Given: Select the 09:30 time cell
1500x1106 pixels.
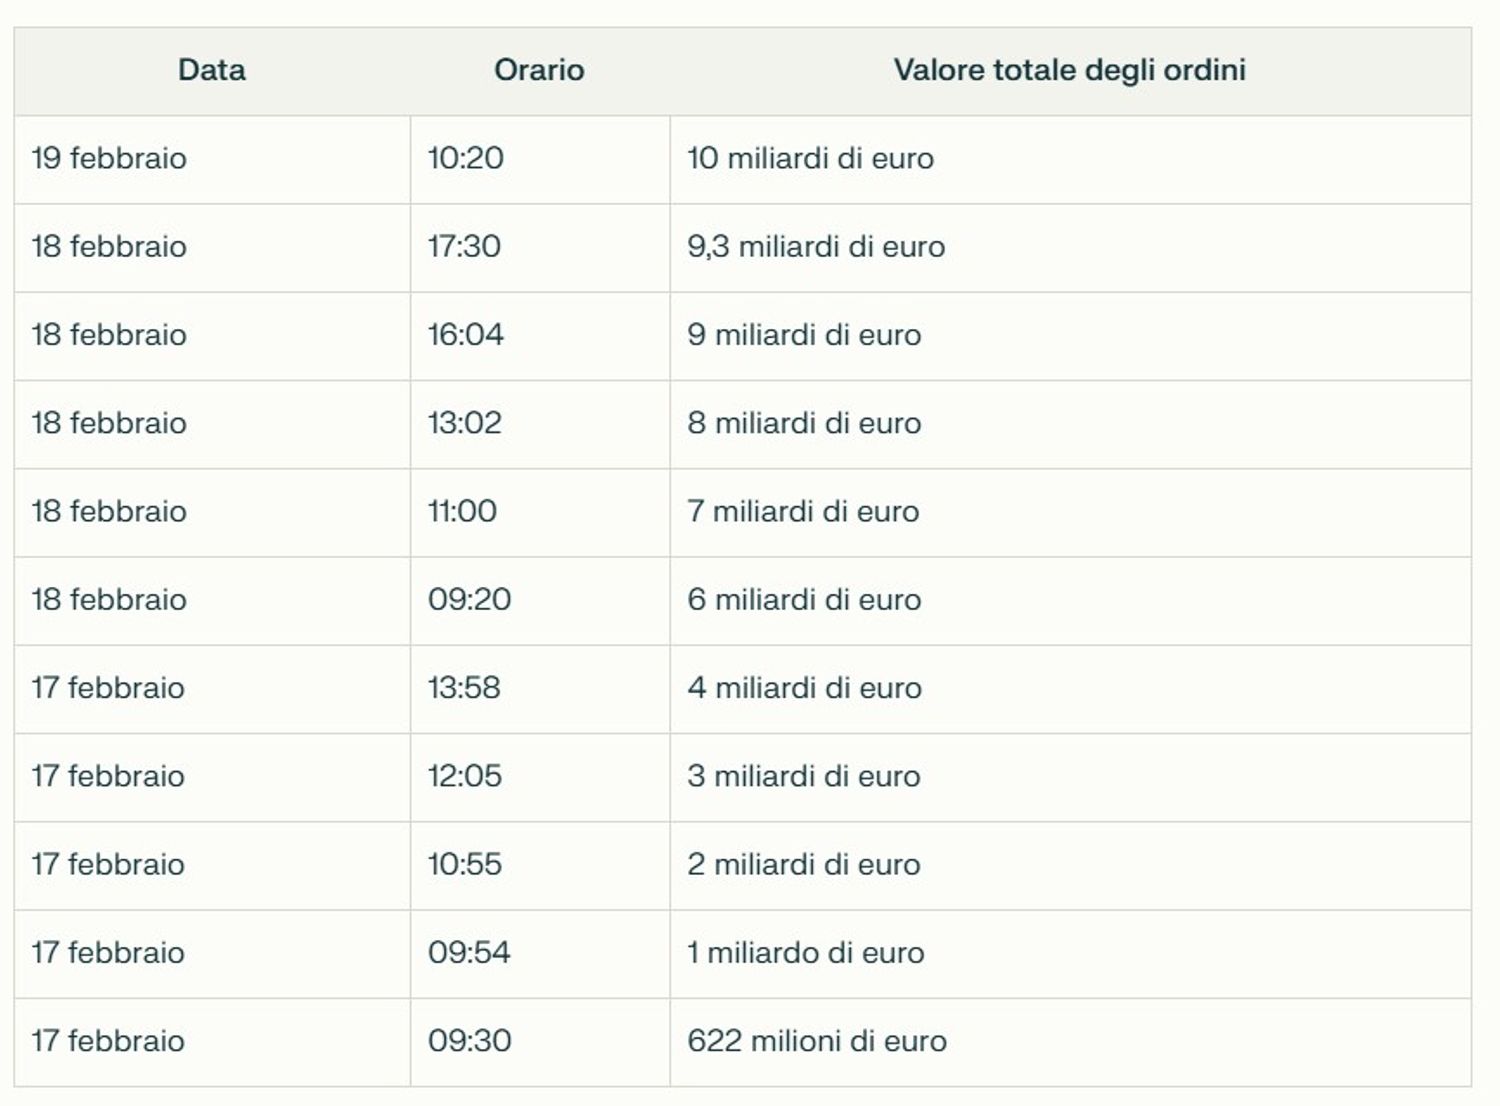Looking at the screenshot, I should click(x=469, y=1041).
